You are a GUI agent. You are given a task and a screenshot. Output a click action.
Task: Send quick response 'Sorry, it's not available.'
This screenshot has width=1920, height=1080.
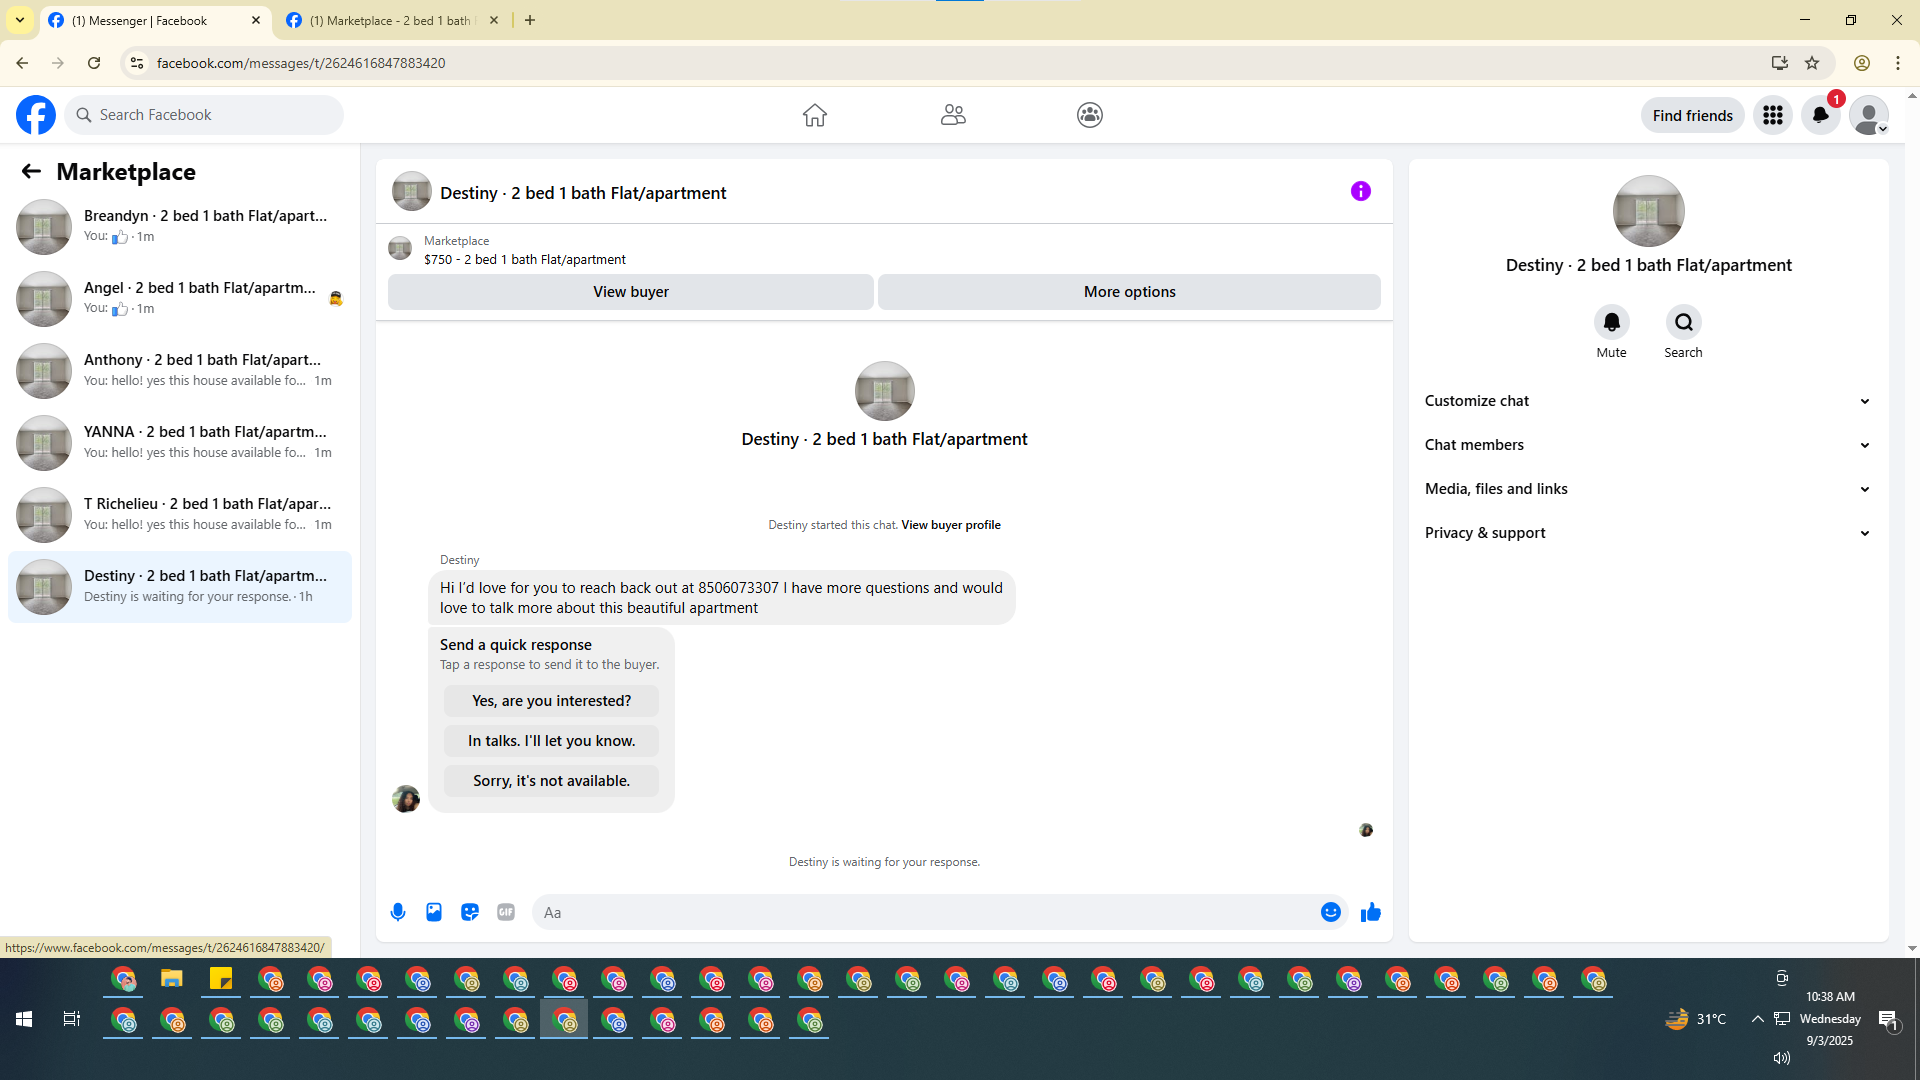click(552, 781)
